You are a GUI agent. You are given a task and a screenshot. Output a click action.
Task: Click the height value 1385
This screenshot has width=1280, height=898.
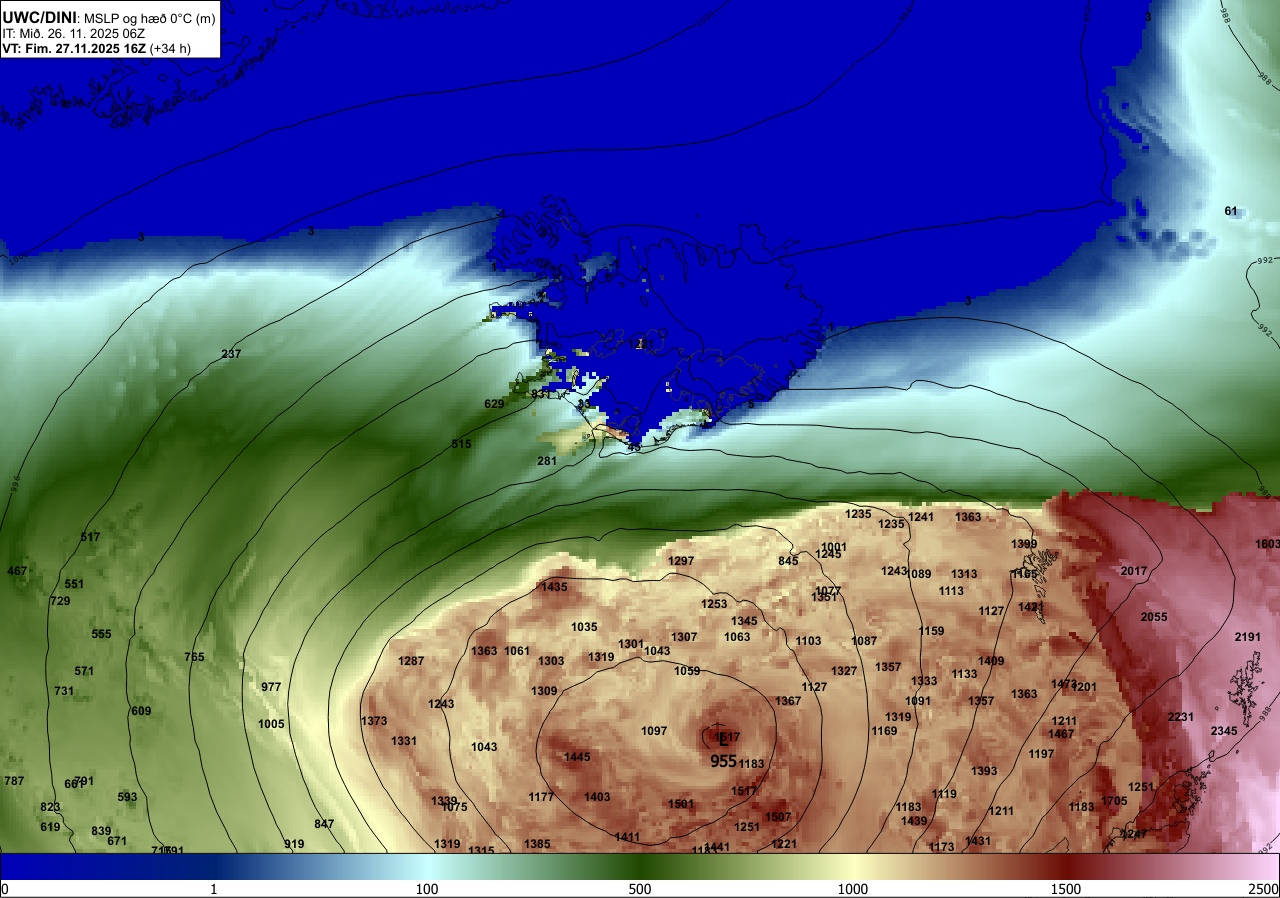(537, 844)
